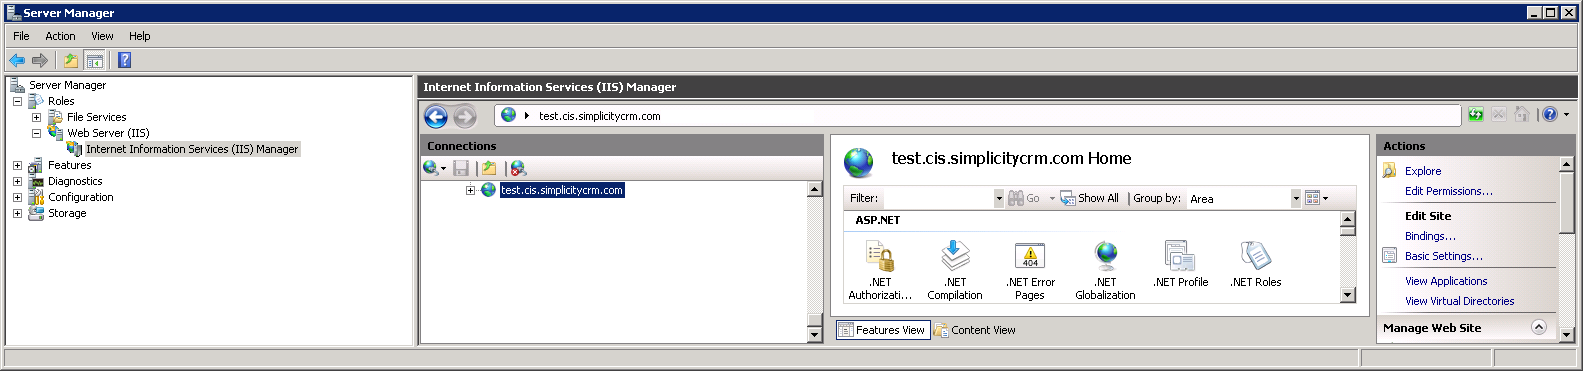Expand the Features tree node
1583x371 pixels.
17,165
